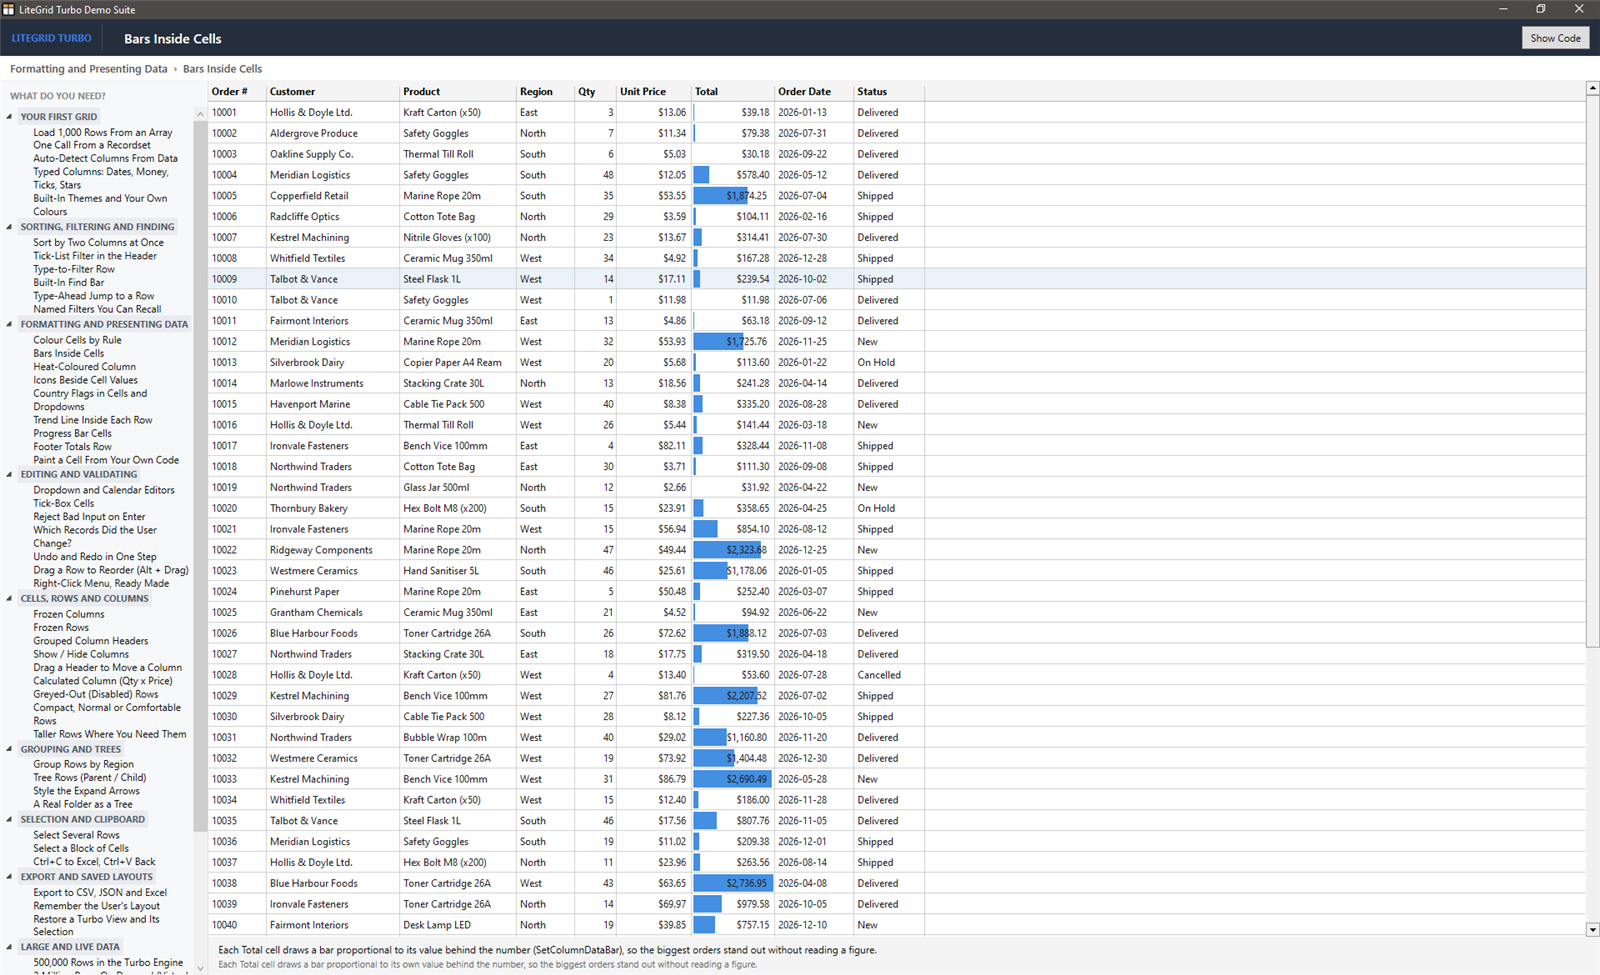
Task: Click the sidebar scroll down arrow
Action: pyautogui.click(x=200, y=968)
